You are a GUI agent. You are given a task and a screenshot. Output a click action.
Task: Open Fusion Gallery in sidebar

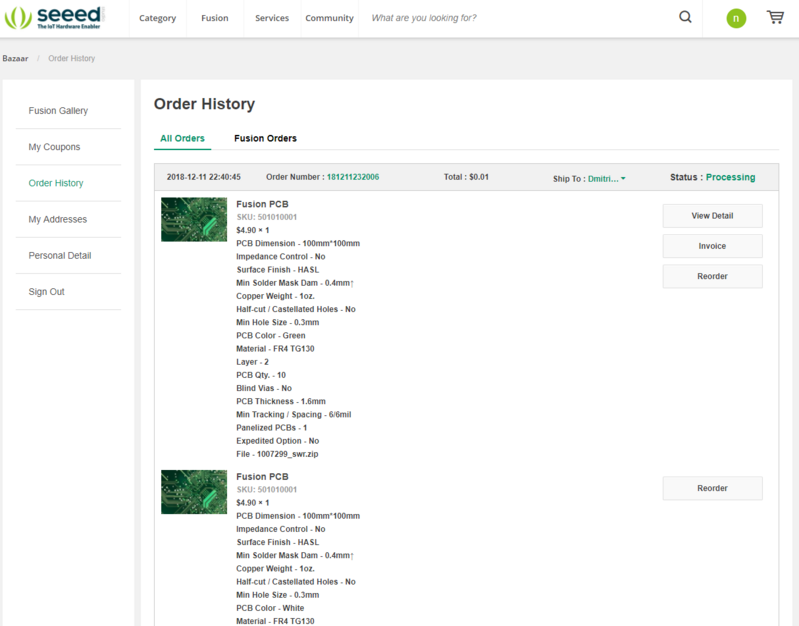click(x=58, y=111)
